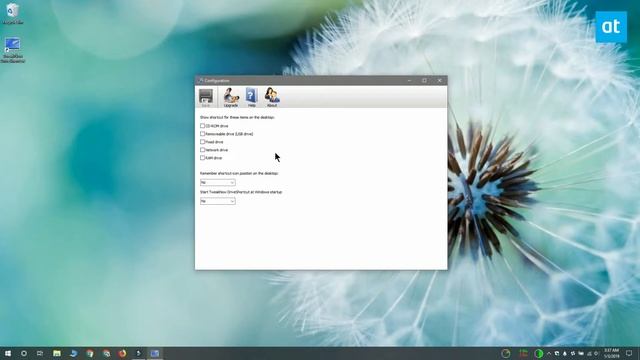Enable the RAM drive checkbox
640x360 pixels.
pyautogui.click(x=202, y=158)
